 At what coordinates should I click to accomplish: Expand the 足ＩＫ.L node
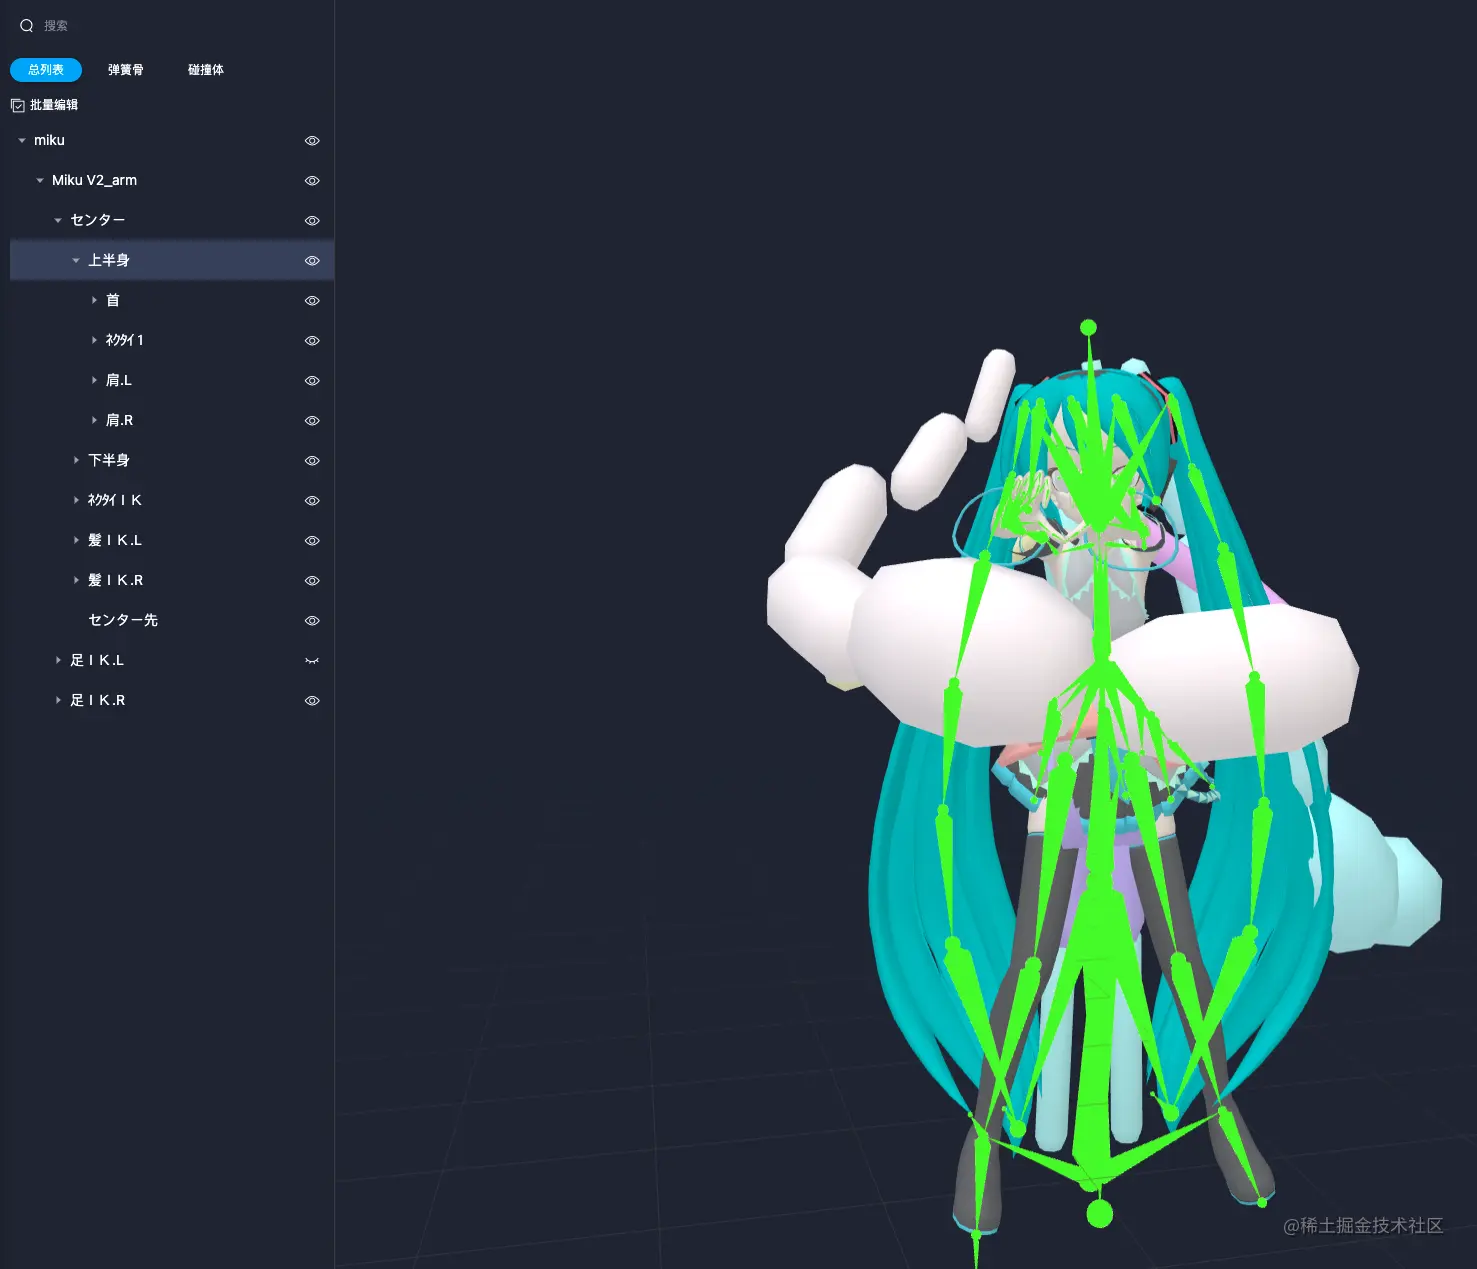(x=58, y=660)
